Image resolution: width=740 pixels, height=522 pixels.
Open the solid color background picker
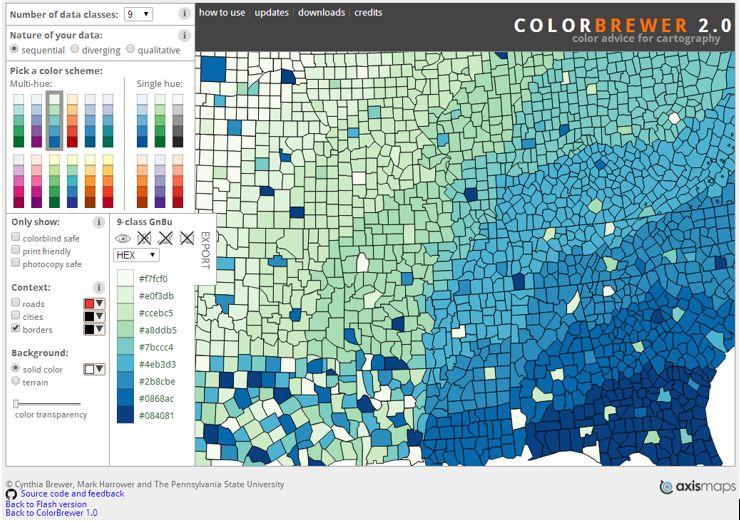94,369
